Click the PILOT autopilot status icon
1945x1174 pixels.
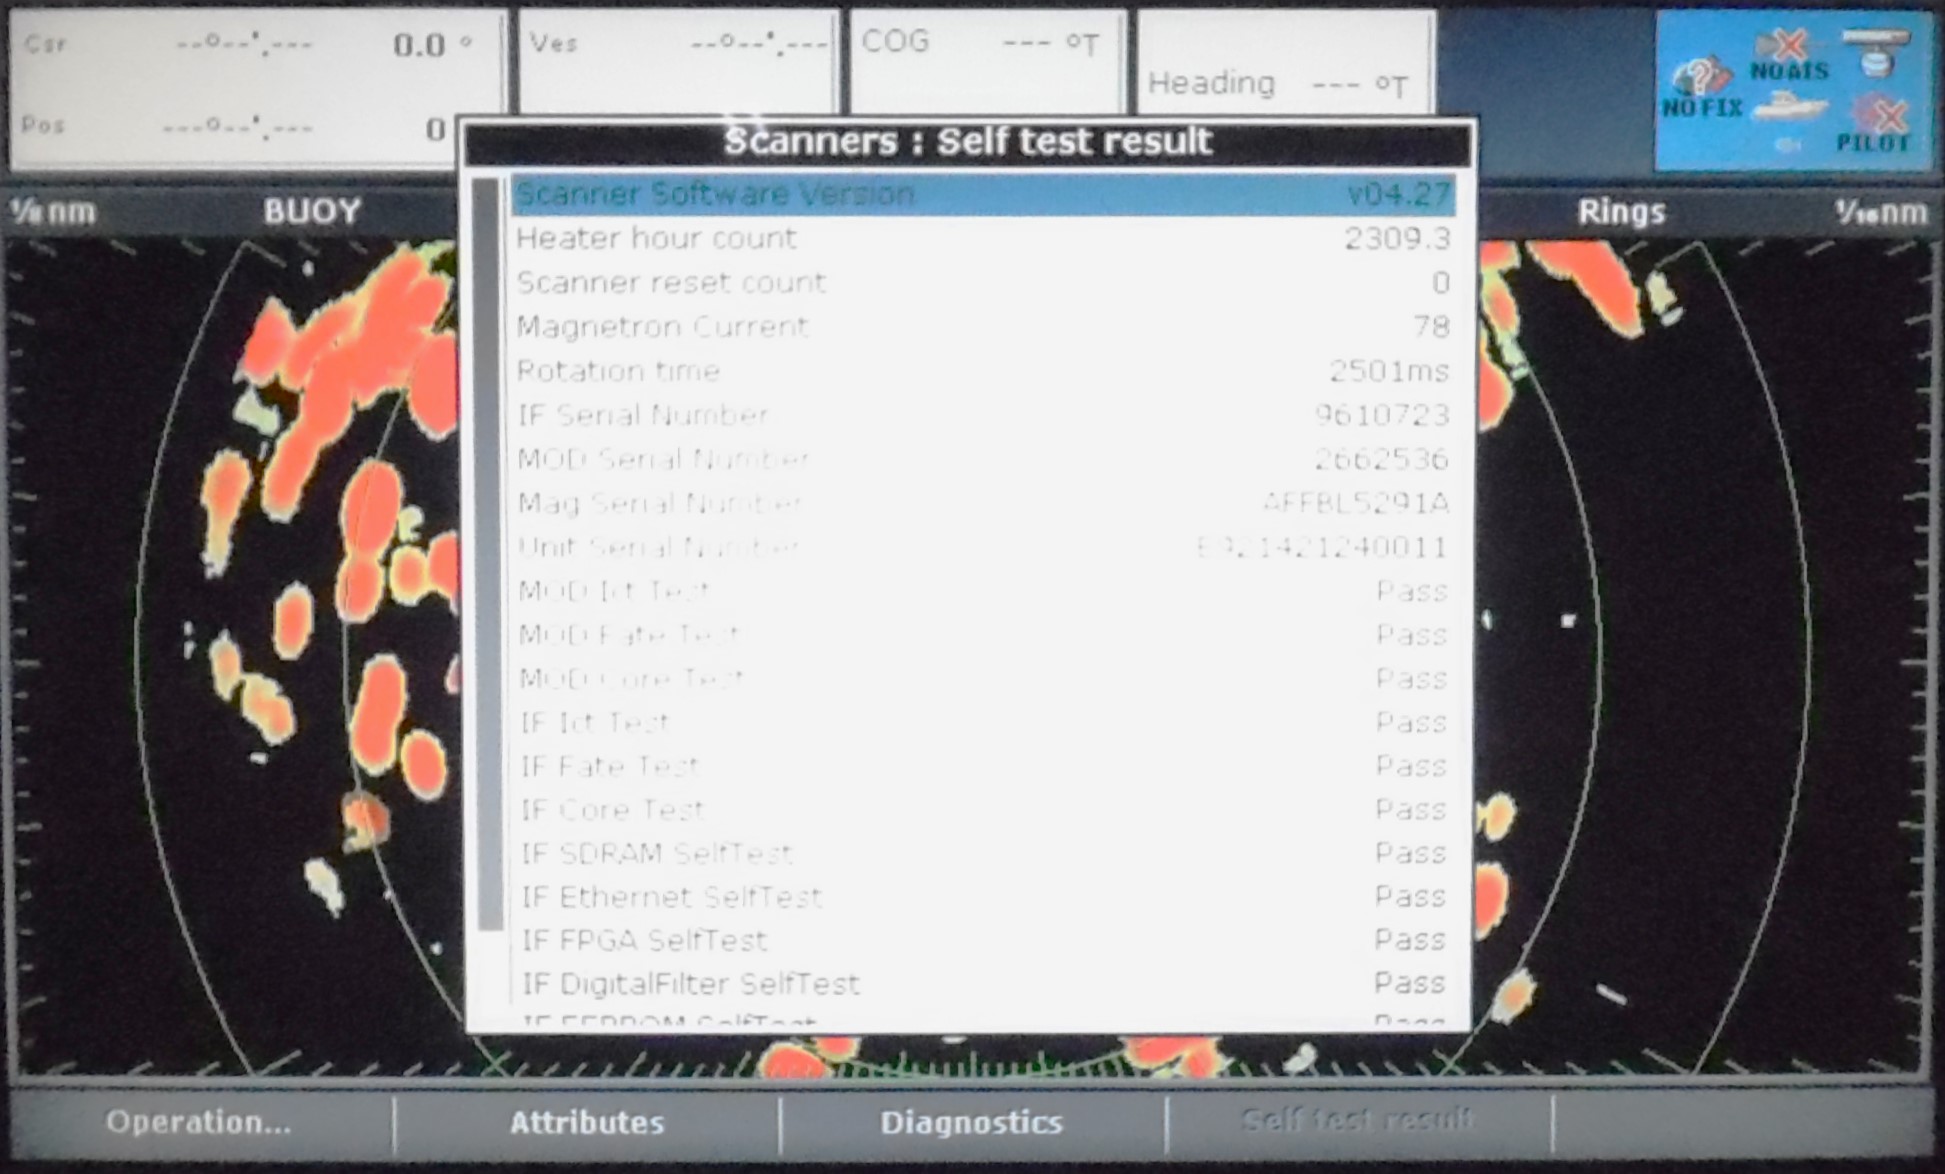pos(1876,125)
